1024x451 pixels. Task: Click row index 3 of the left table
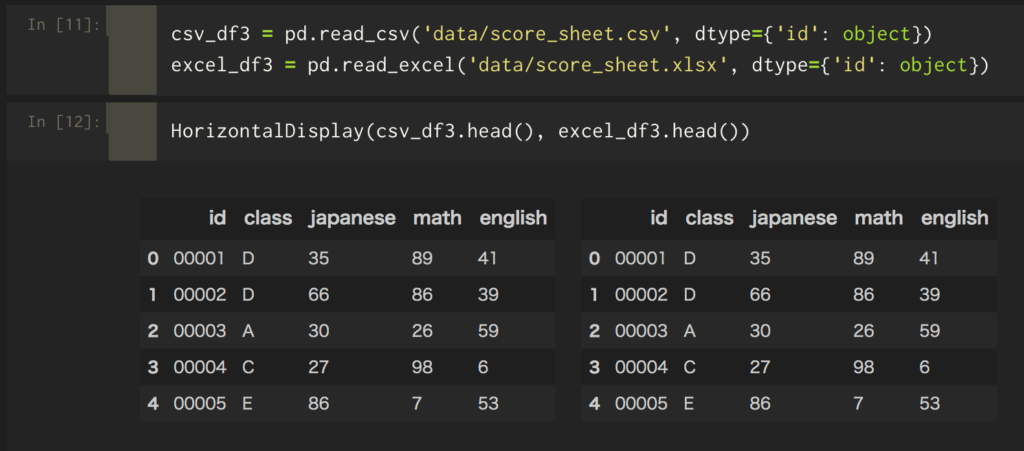(x=153, y=367)
